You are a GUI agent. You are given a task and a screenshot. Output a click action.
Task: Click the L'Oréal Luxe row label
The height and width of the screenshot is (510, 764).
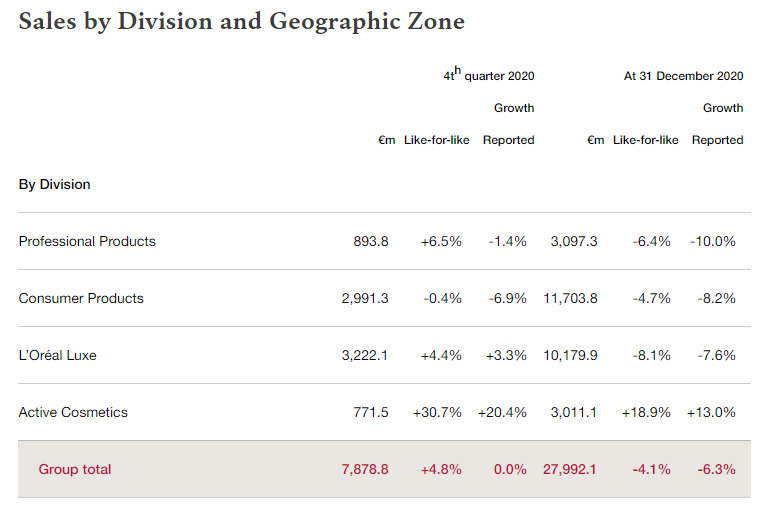(57, 355)
